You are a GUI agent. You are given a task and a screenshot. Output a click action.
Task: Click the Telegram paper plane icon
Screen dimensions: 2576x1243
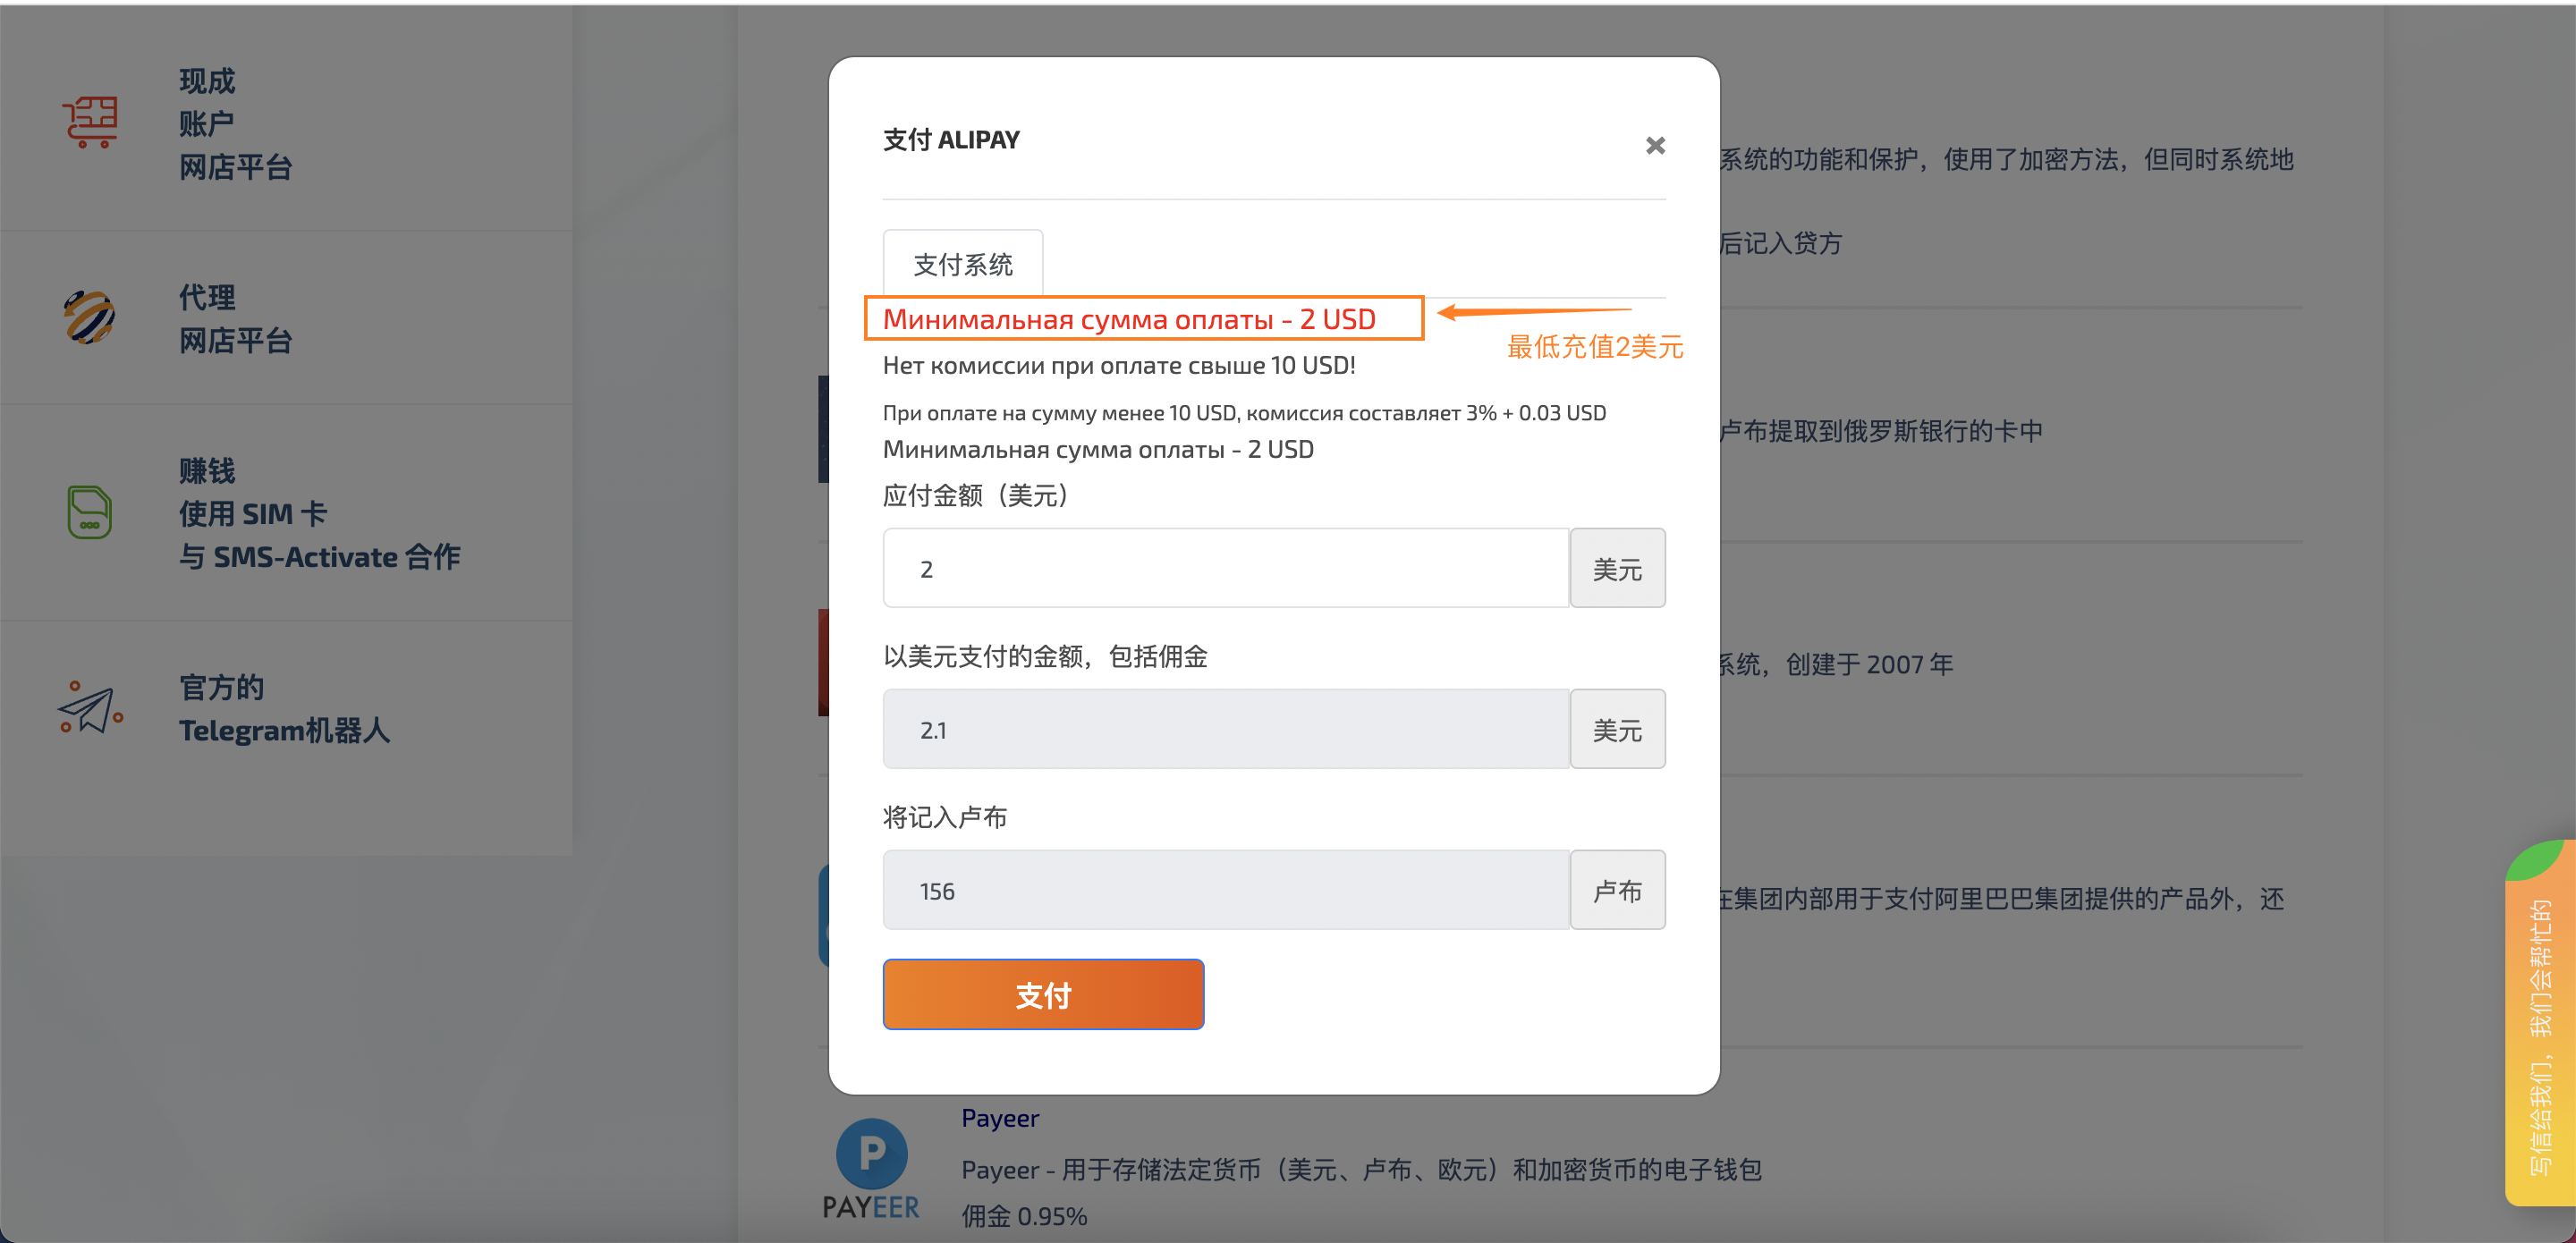pos(90,708)
